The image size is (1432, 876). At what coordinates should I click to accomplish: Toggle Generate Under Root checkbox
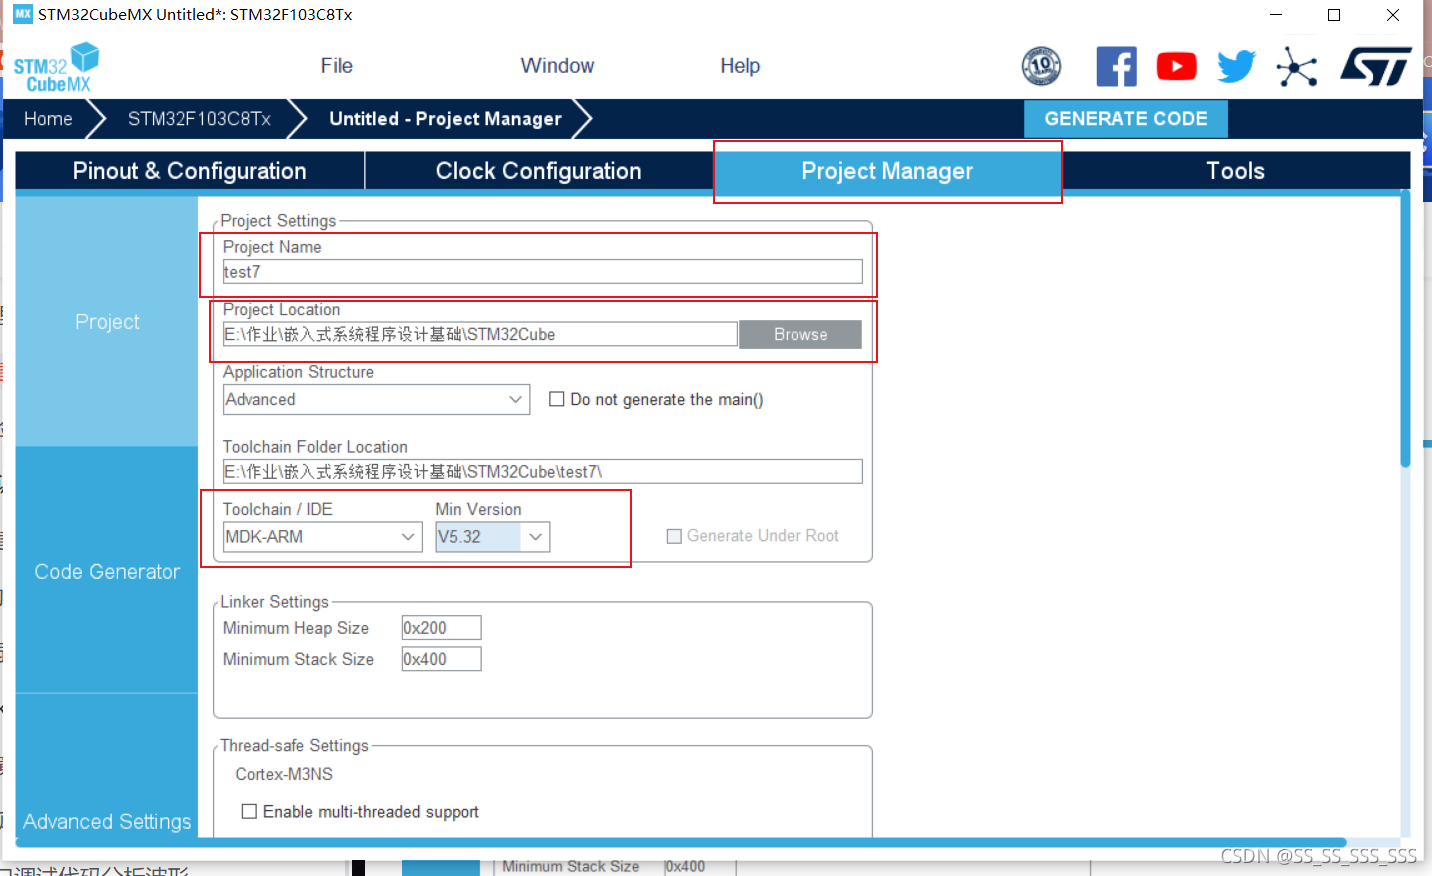(674, 536)
